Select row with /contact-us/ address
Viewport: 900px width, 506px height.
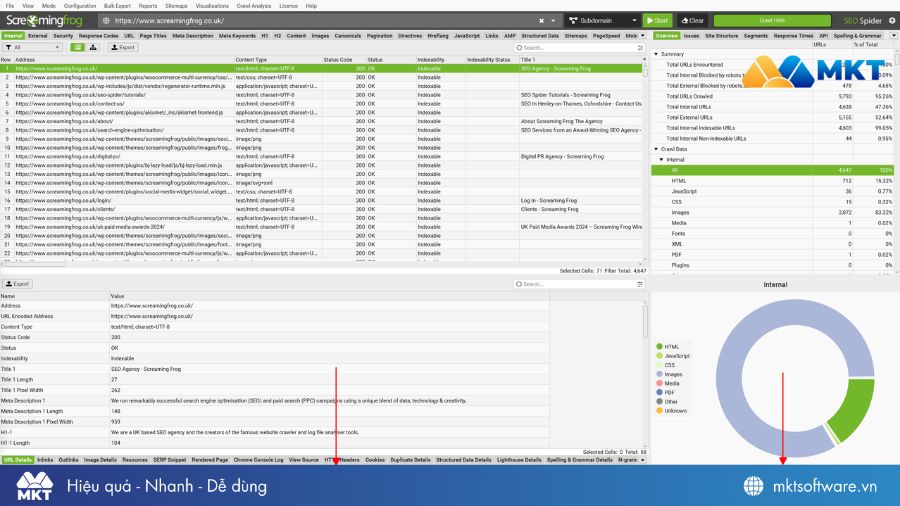(x=321, y=104)
